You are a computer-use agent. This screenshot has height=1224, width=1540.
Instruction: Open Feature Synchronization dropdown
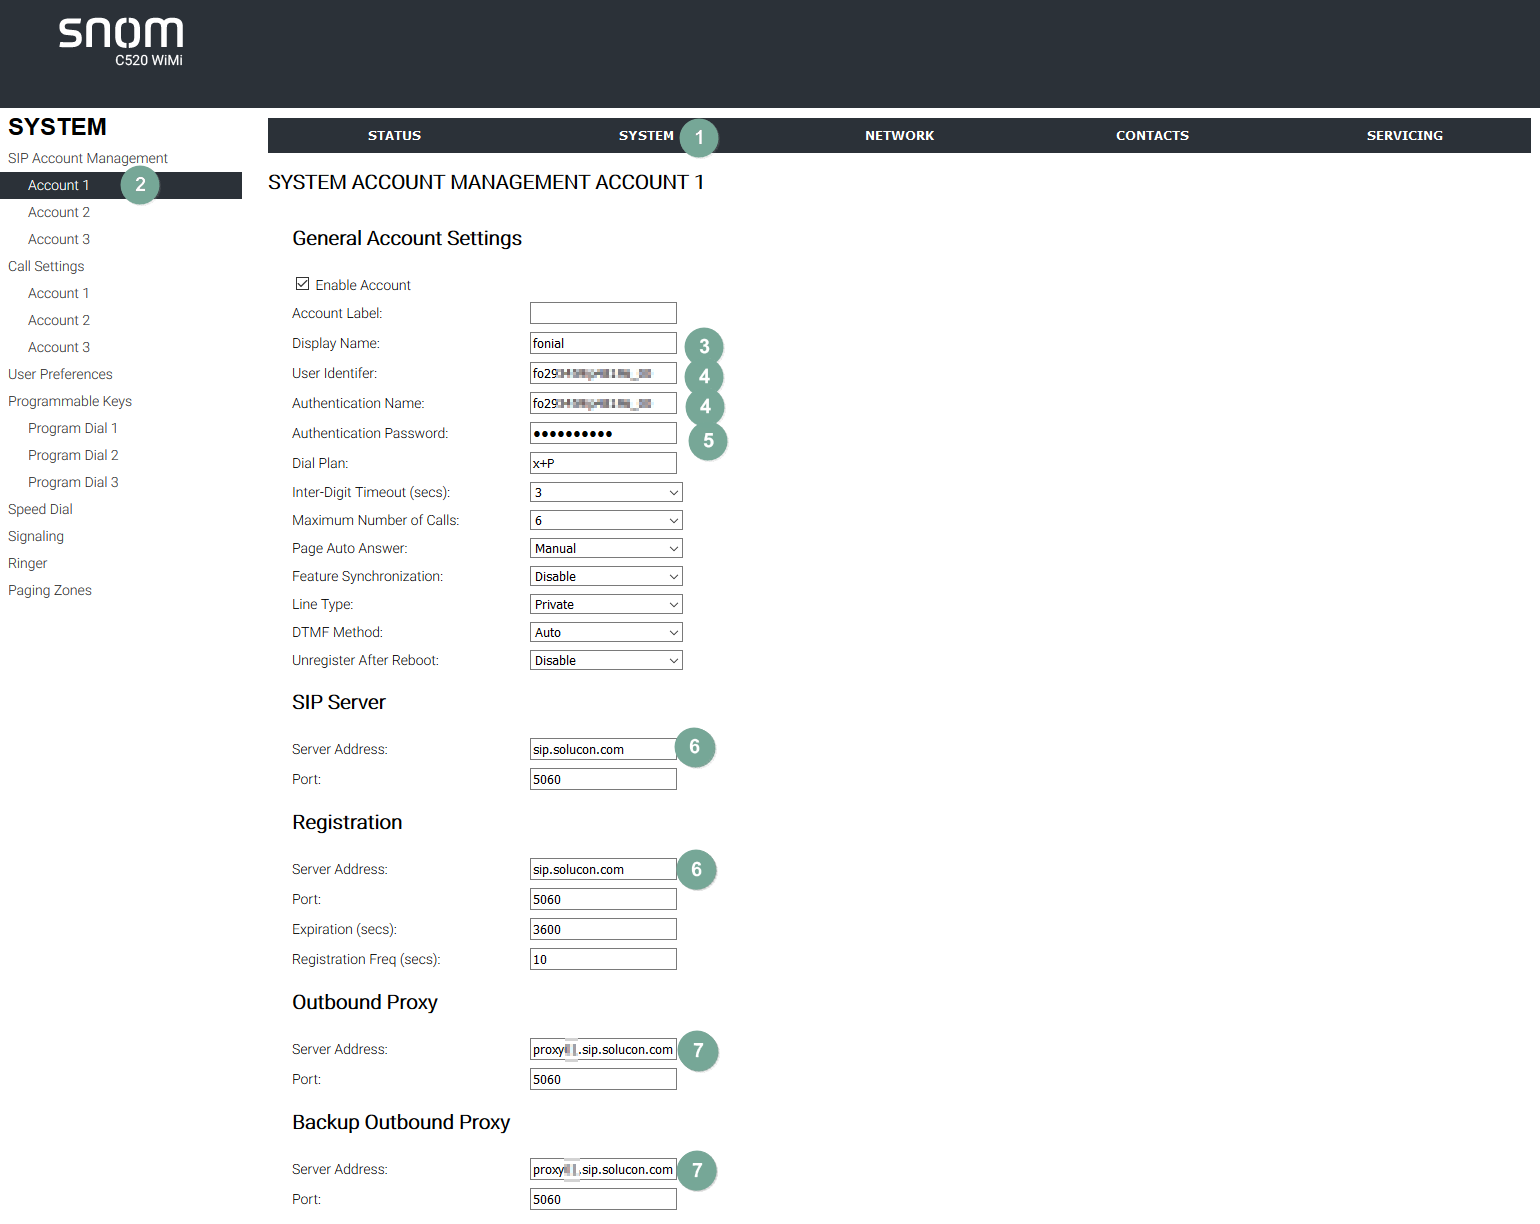(606, 576)
